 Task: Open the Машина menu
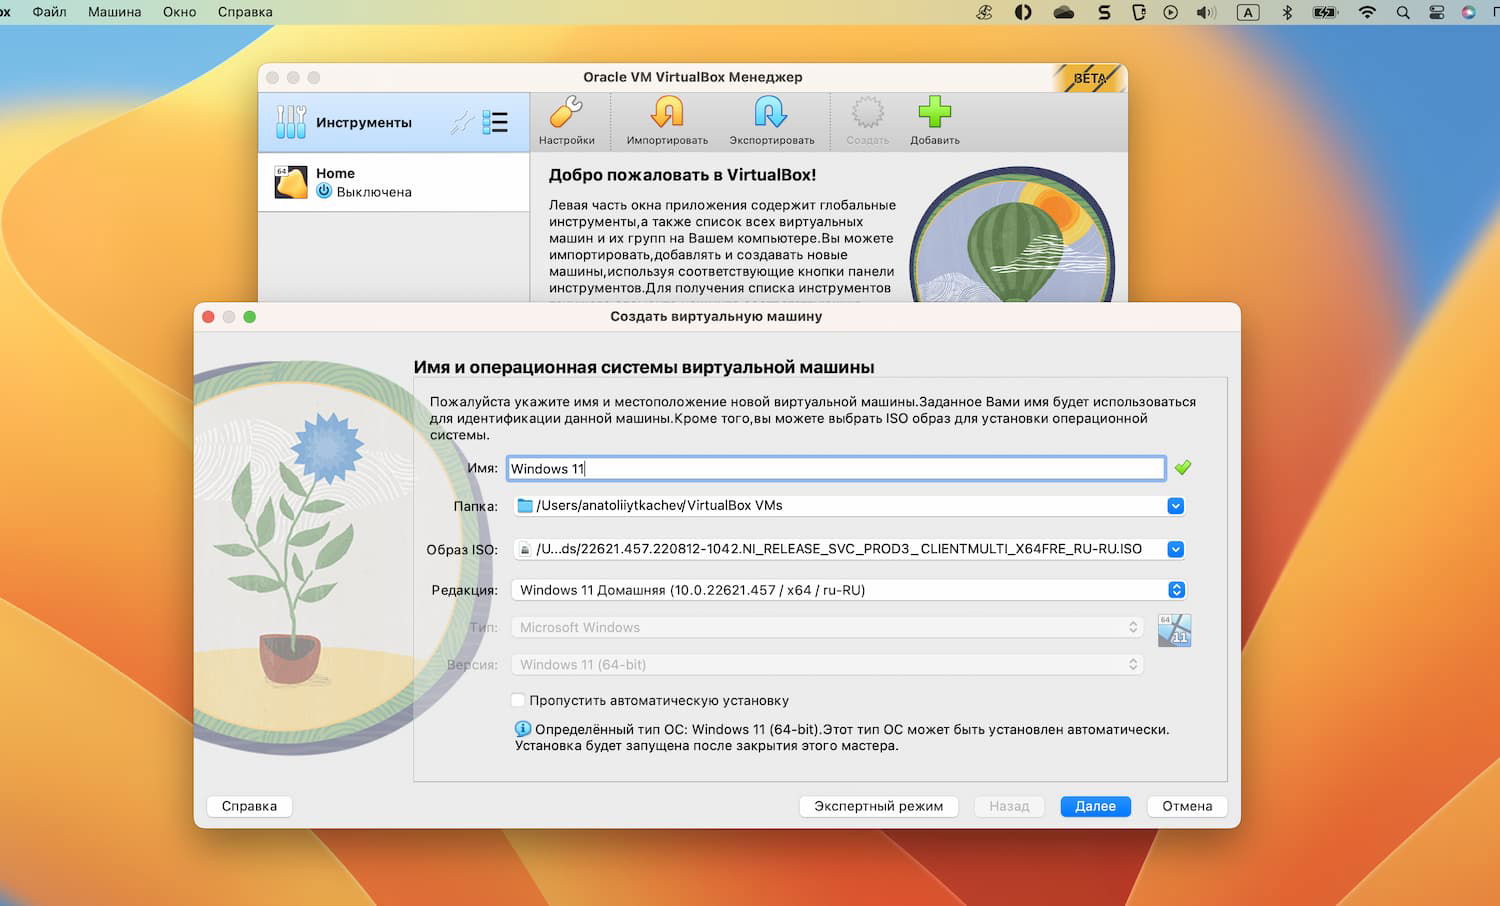click(115, 12)
